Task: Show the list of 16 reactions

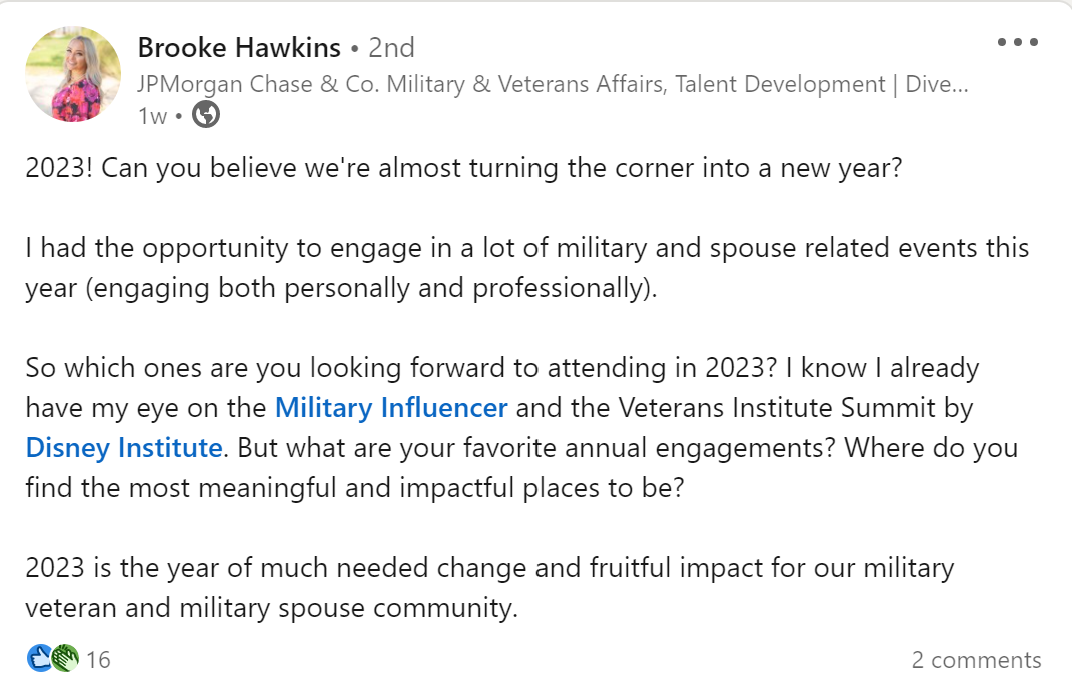Action: point(98,660)
